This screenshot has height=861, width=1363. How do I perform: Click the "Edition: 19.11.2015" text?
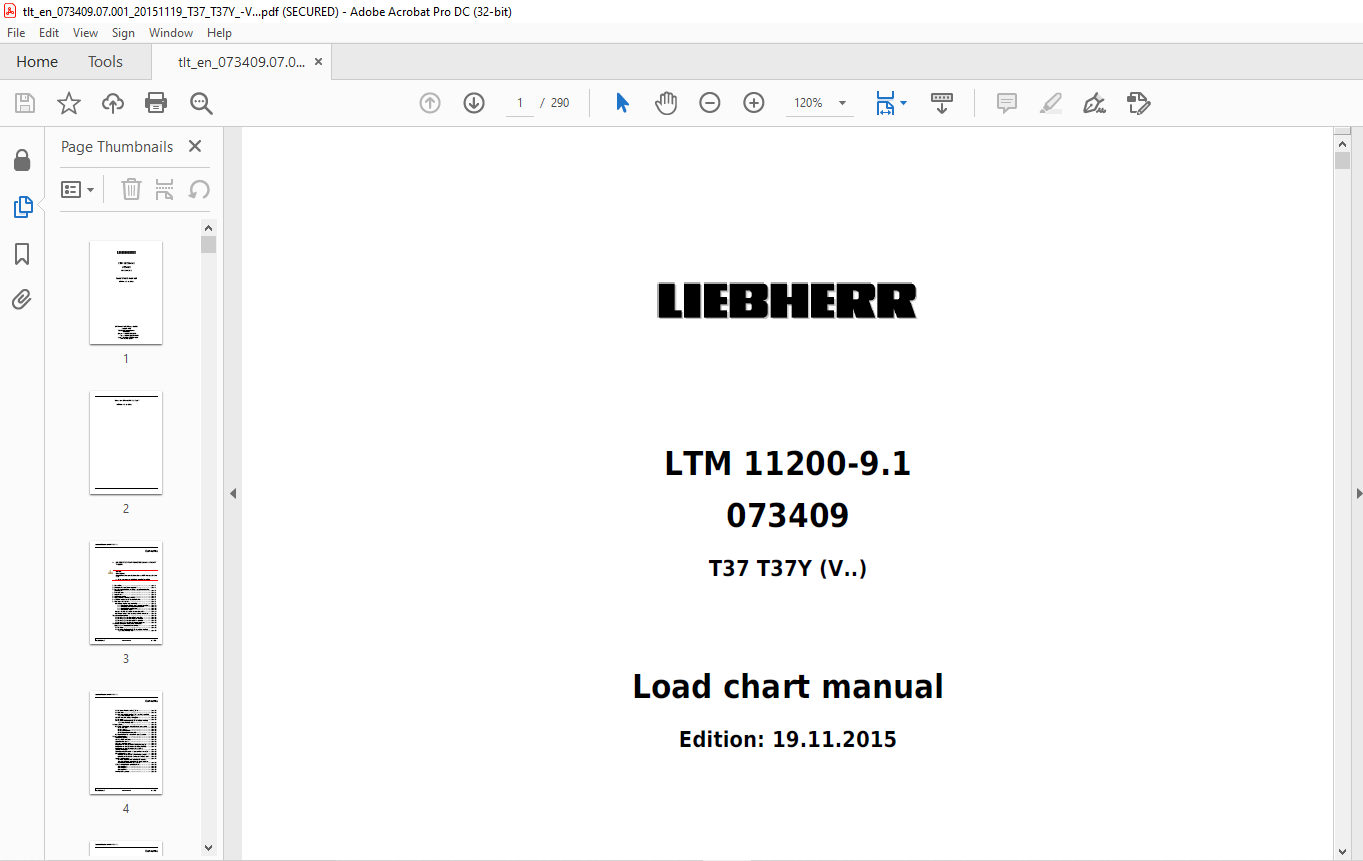(x=788, y=740)
